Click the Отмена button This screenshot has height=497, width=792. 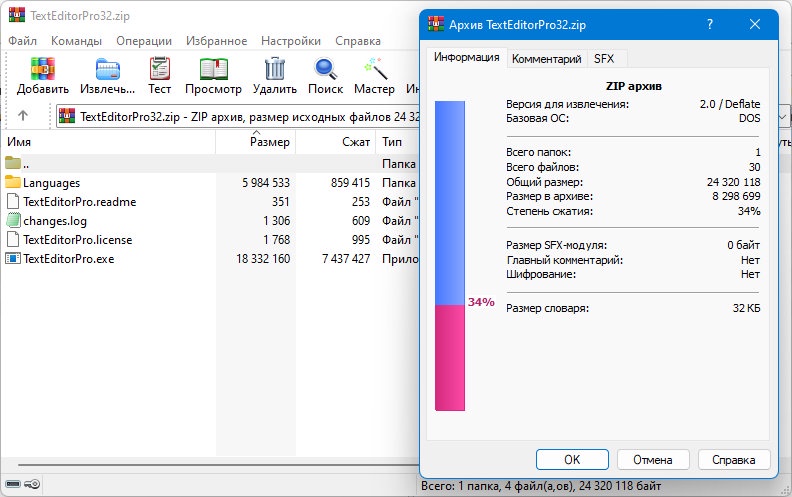[x=653, y=460]
